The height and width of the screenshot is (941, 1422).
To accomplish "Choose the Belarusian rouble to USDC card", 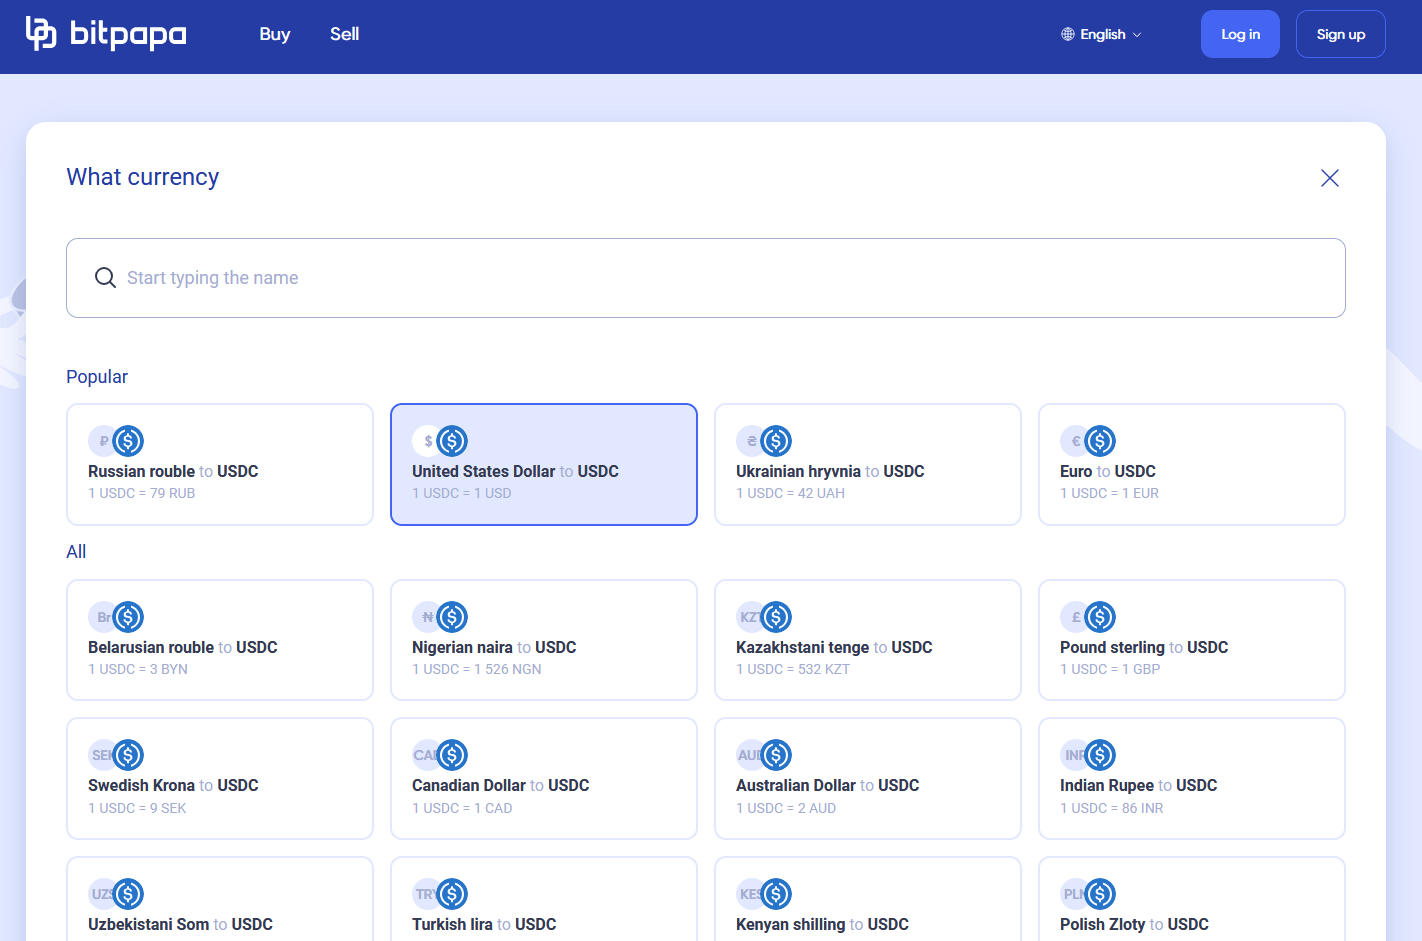I will [x=220, y=640].
